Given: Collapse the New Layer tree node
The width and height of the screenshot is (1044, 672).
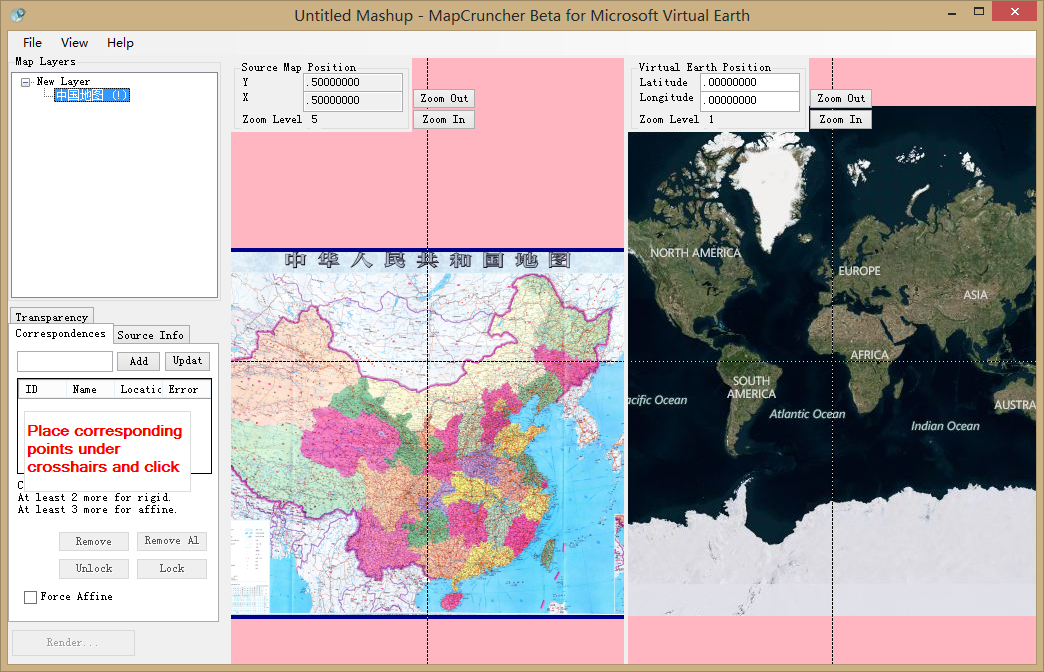Looking at the screenshot, I should [25, 83].
